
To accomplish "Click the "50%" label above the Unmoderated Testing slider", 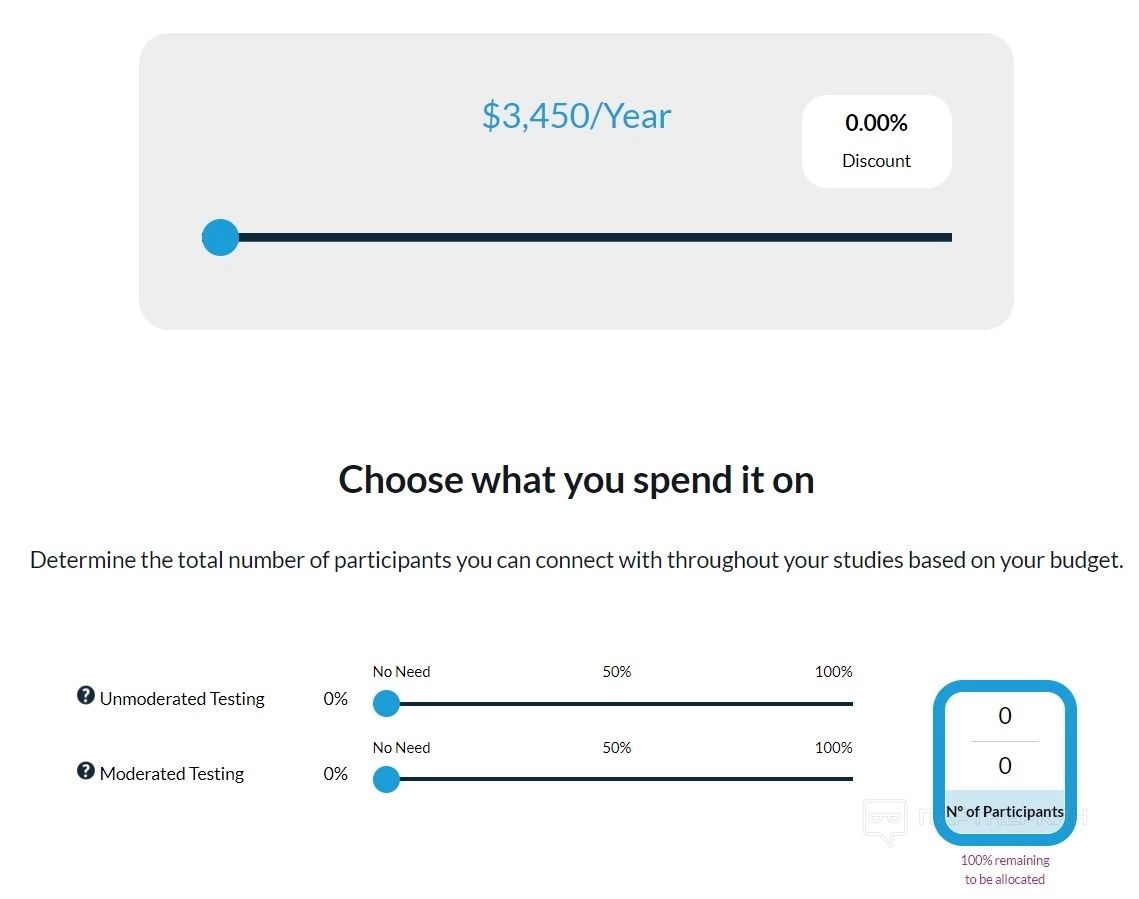I will pyautogui.click(x=617, y=672).
